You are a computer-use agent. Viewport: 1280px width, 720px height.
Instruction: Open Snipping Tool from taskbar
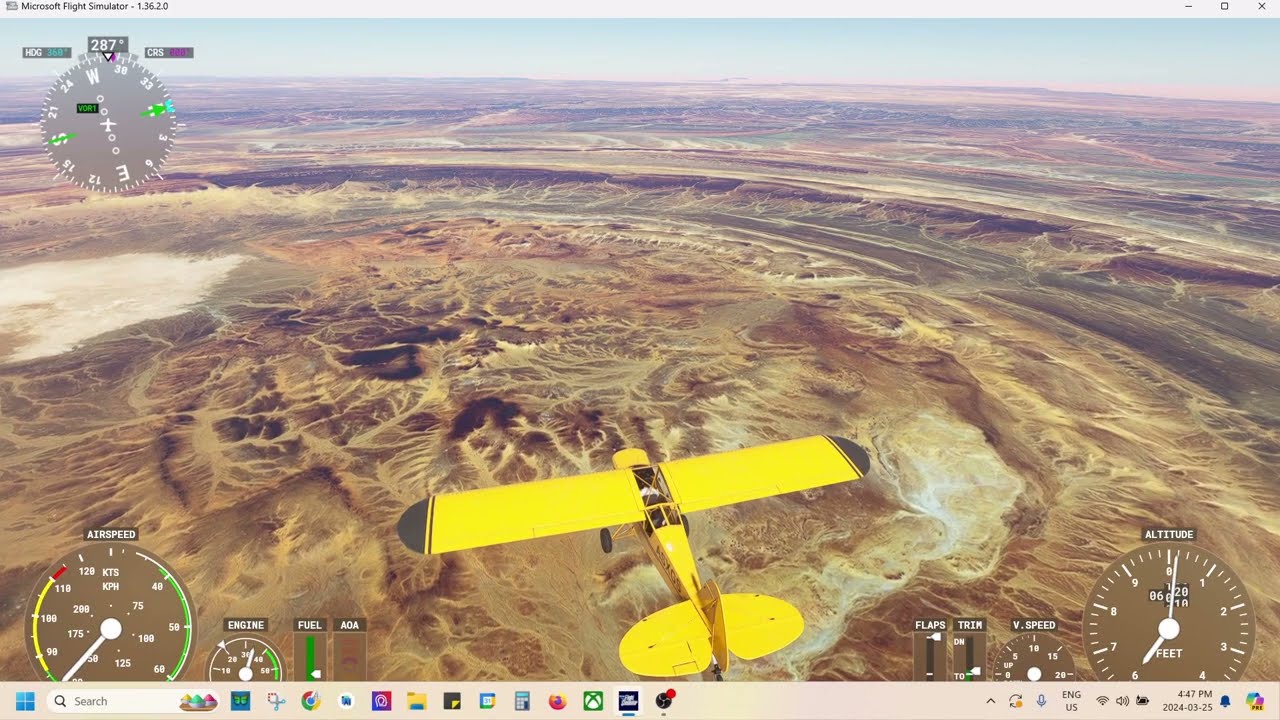[276, 701]
